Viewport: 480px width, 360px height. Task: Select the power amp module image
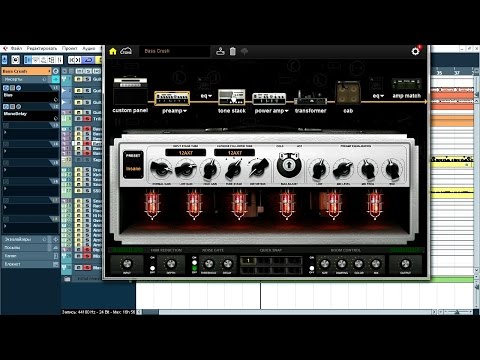click(269, 99)
